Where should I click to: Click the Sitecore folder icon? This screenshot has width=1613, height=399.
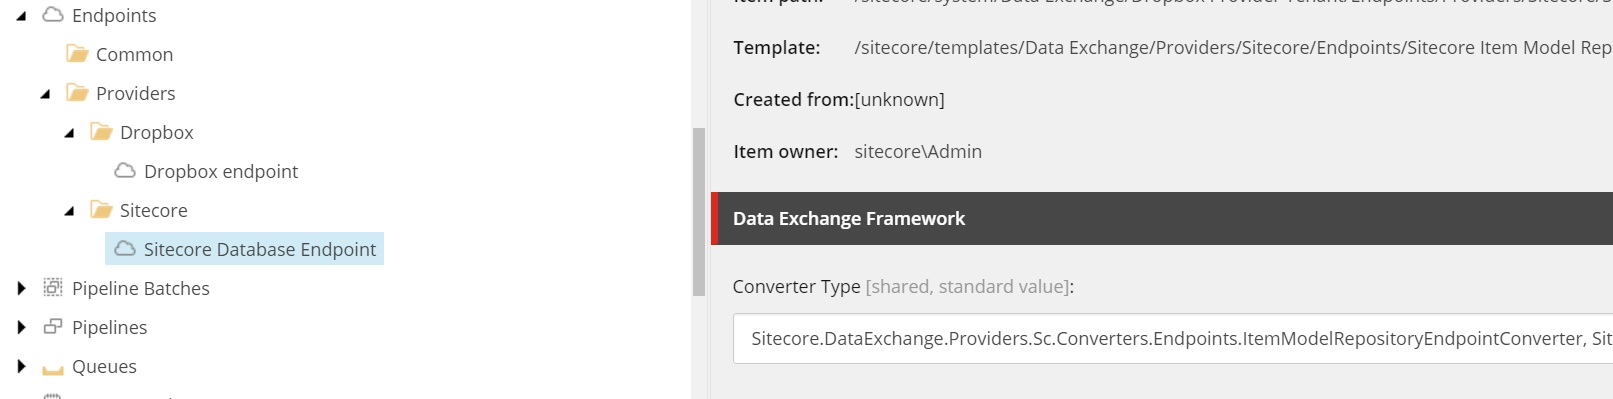[101, 209]
